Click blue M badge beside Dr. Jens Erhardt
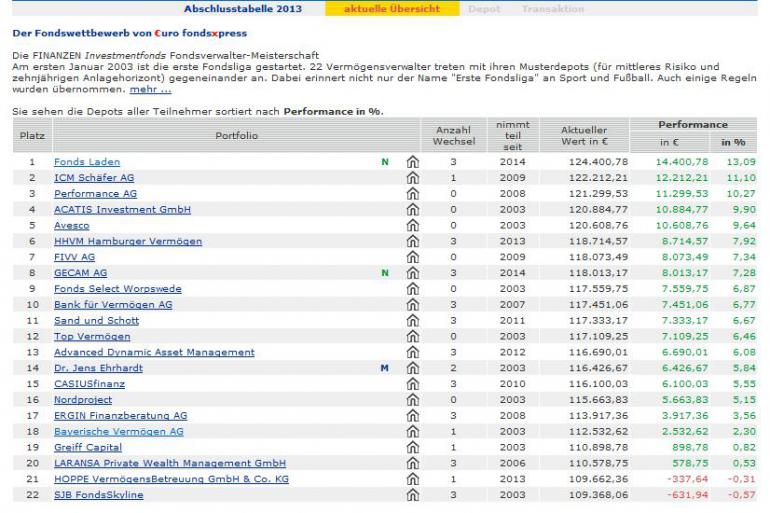Screen dimensions: 770x513 coord(384,368)
